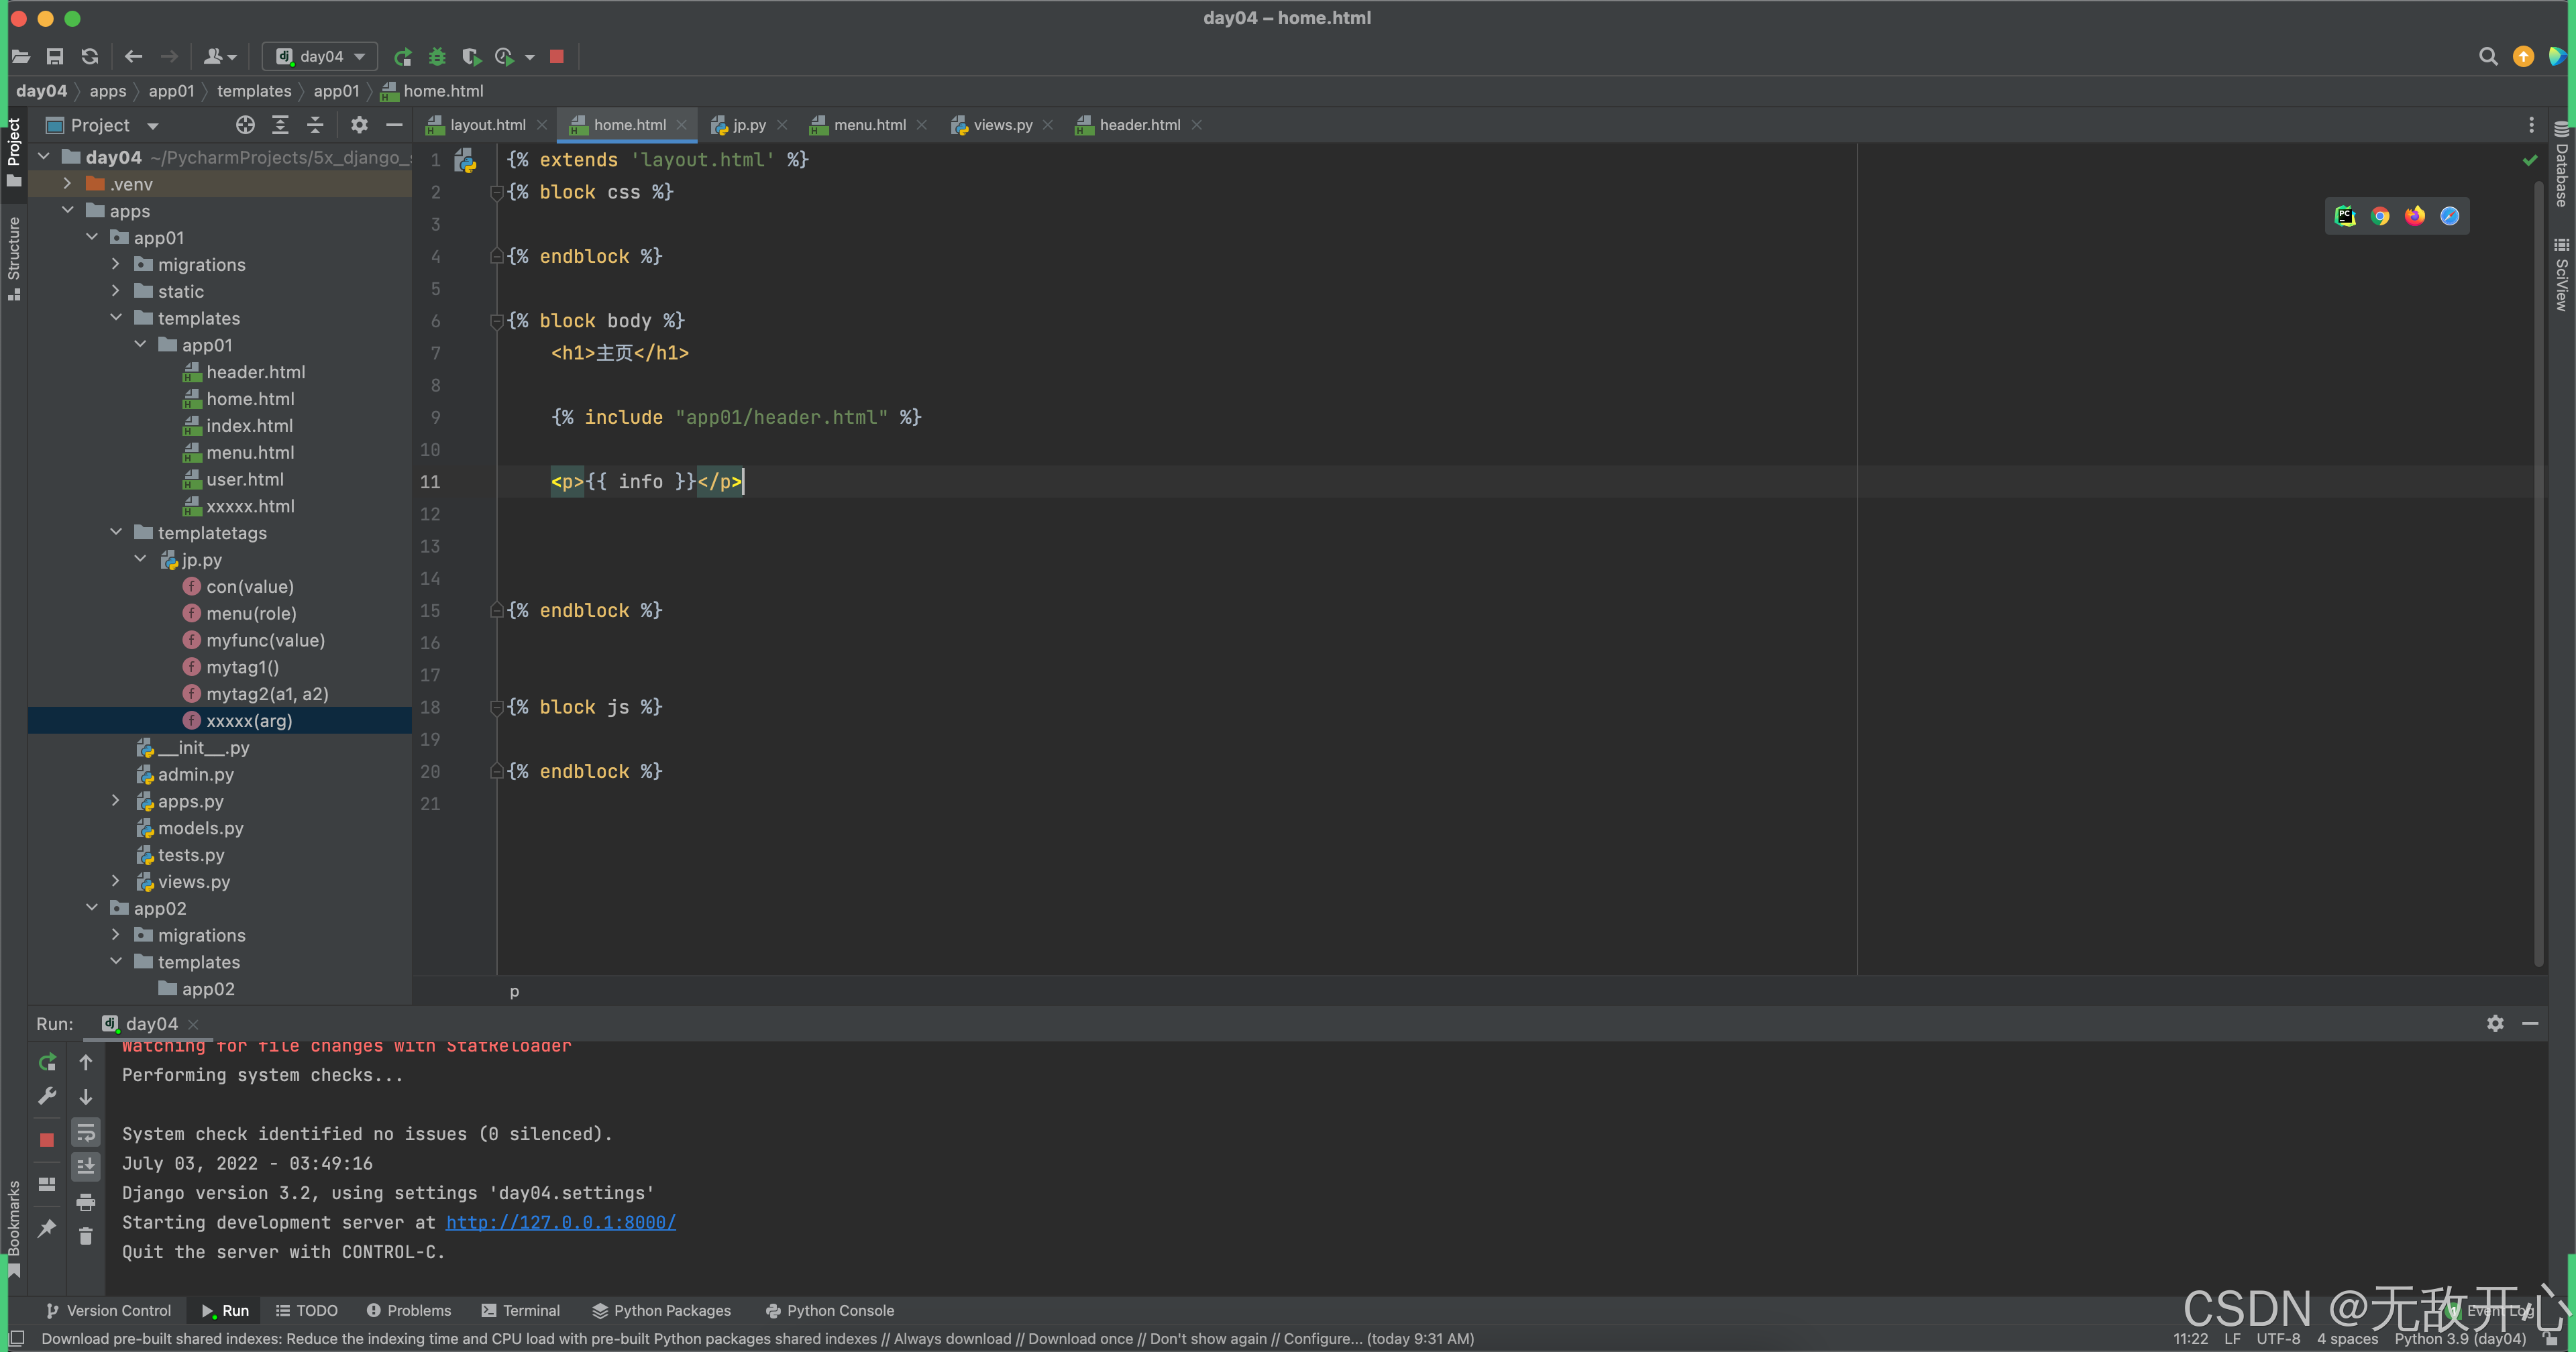The height and width of the screenshot is (1352, 2576).
Task: Fold the block js at line 18
Action: click(x=496, y=707)
